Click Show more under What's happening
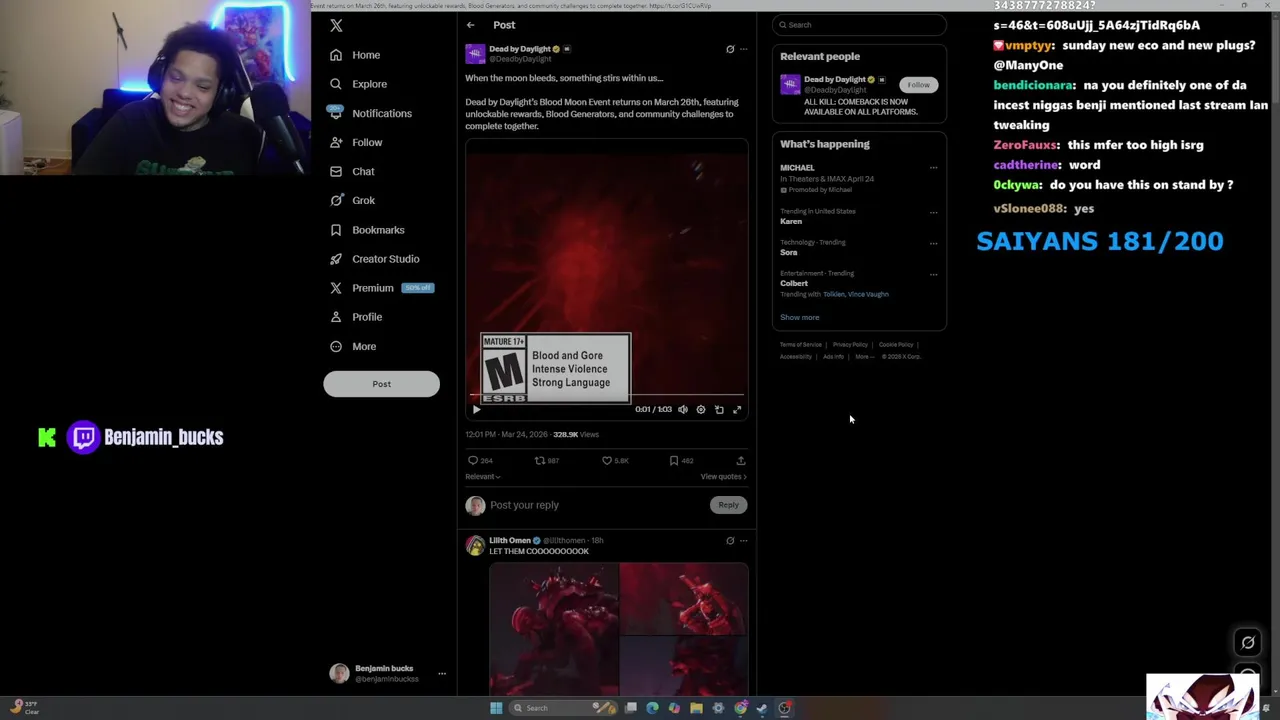 (799, 317)
